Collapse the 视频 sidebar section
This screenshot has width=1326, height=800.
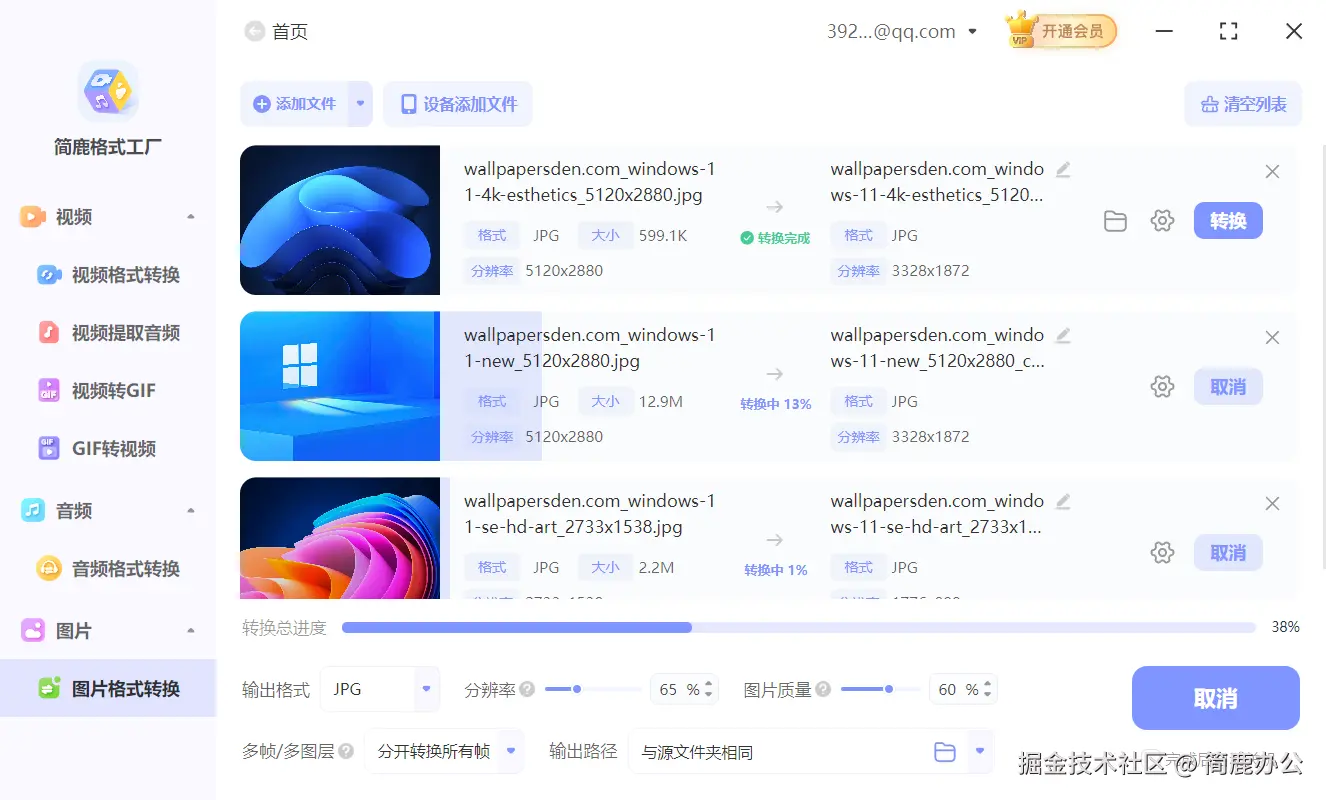click(x=190, y=216)
